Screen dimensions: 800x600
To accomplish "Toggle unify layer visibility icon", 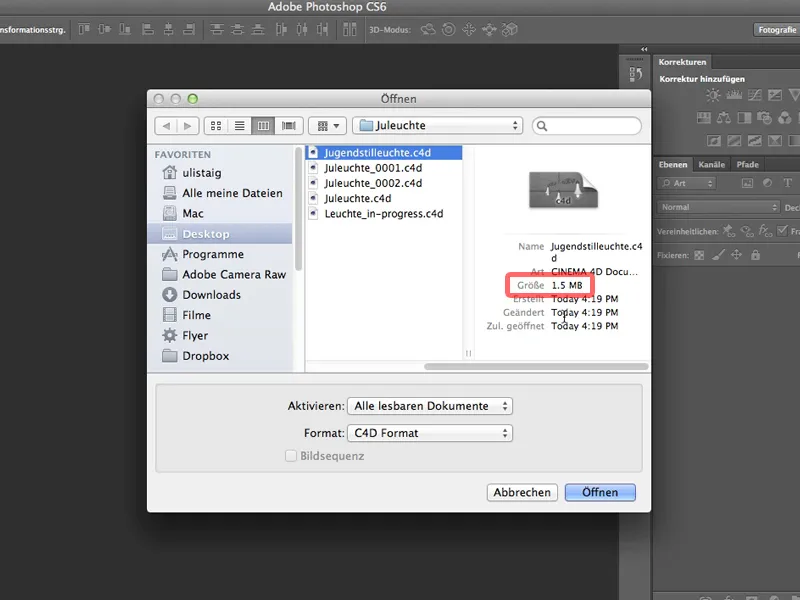I will 747,232.
